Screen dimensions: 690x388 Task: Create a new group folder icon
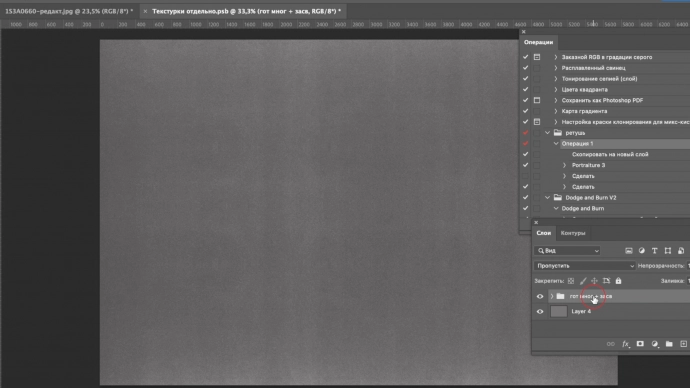click(x=669, y=344)
